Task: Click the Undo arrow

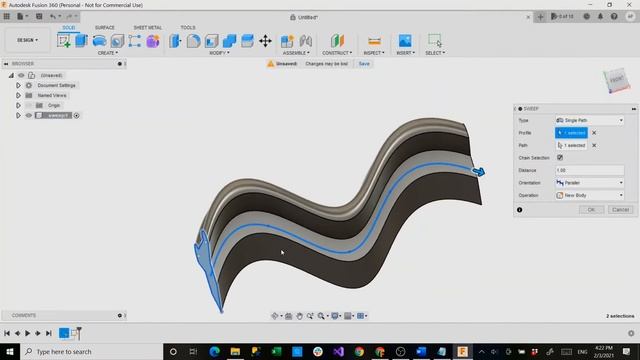Action: click(x=53, y=17)
